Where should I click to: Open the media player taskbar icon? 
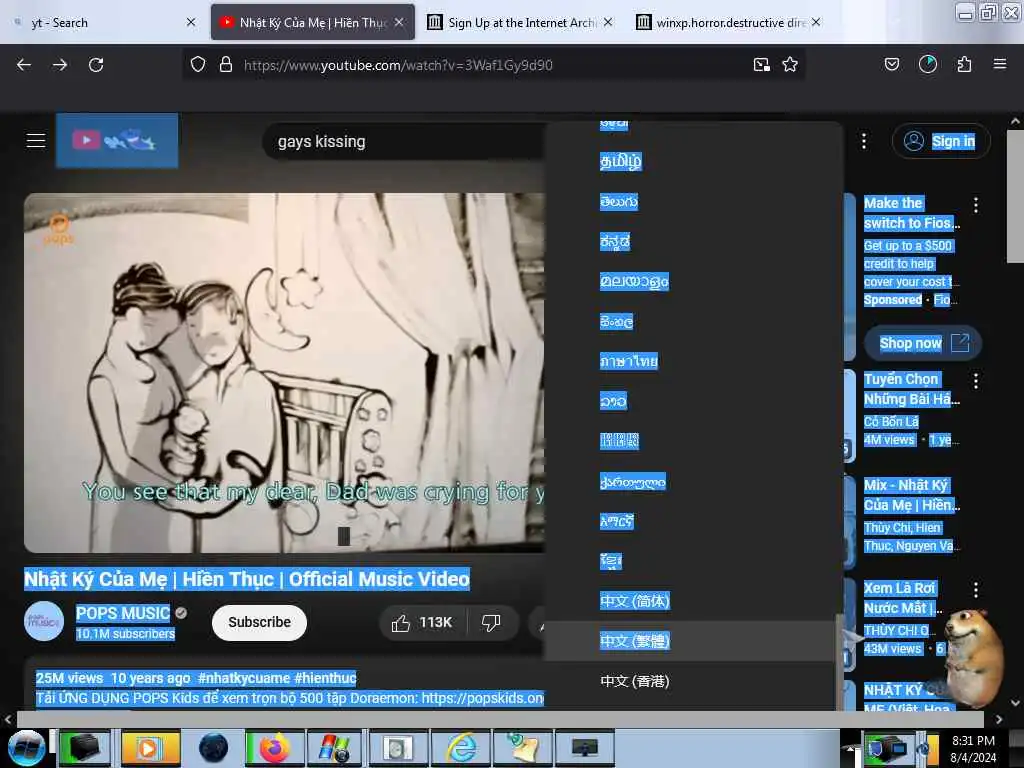150,748
